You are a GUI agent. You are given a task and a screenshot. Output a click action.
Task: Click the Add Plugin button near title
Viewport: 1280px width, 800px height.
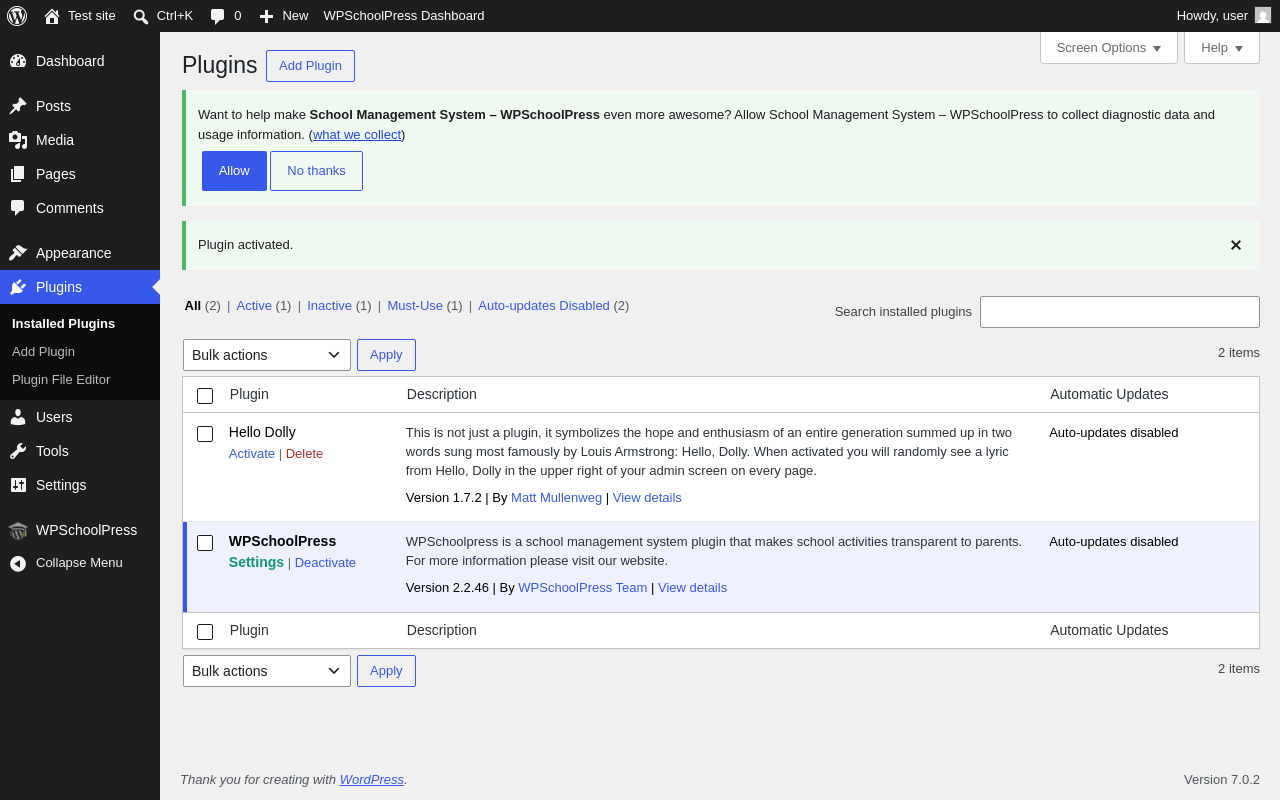tap(310, 66)
